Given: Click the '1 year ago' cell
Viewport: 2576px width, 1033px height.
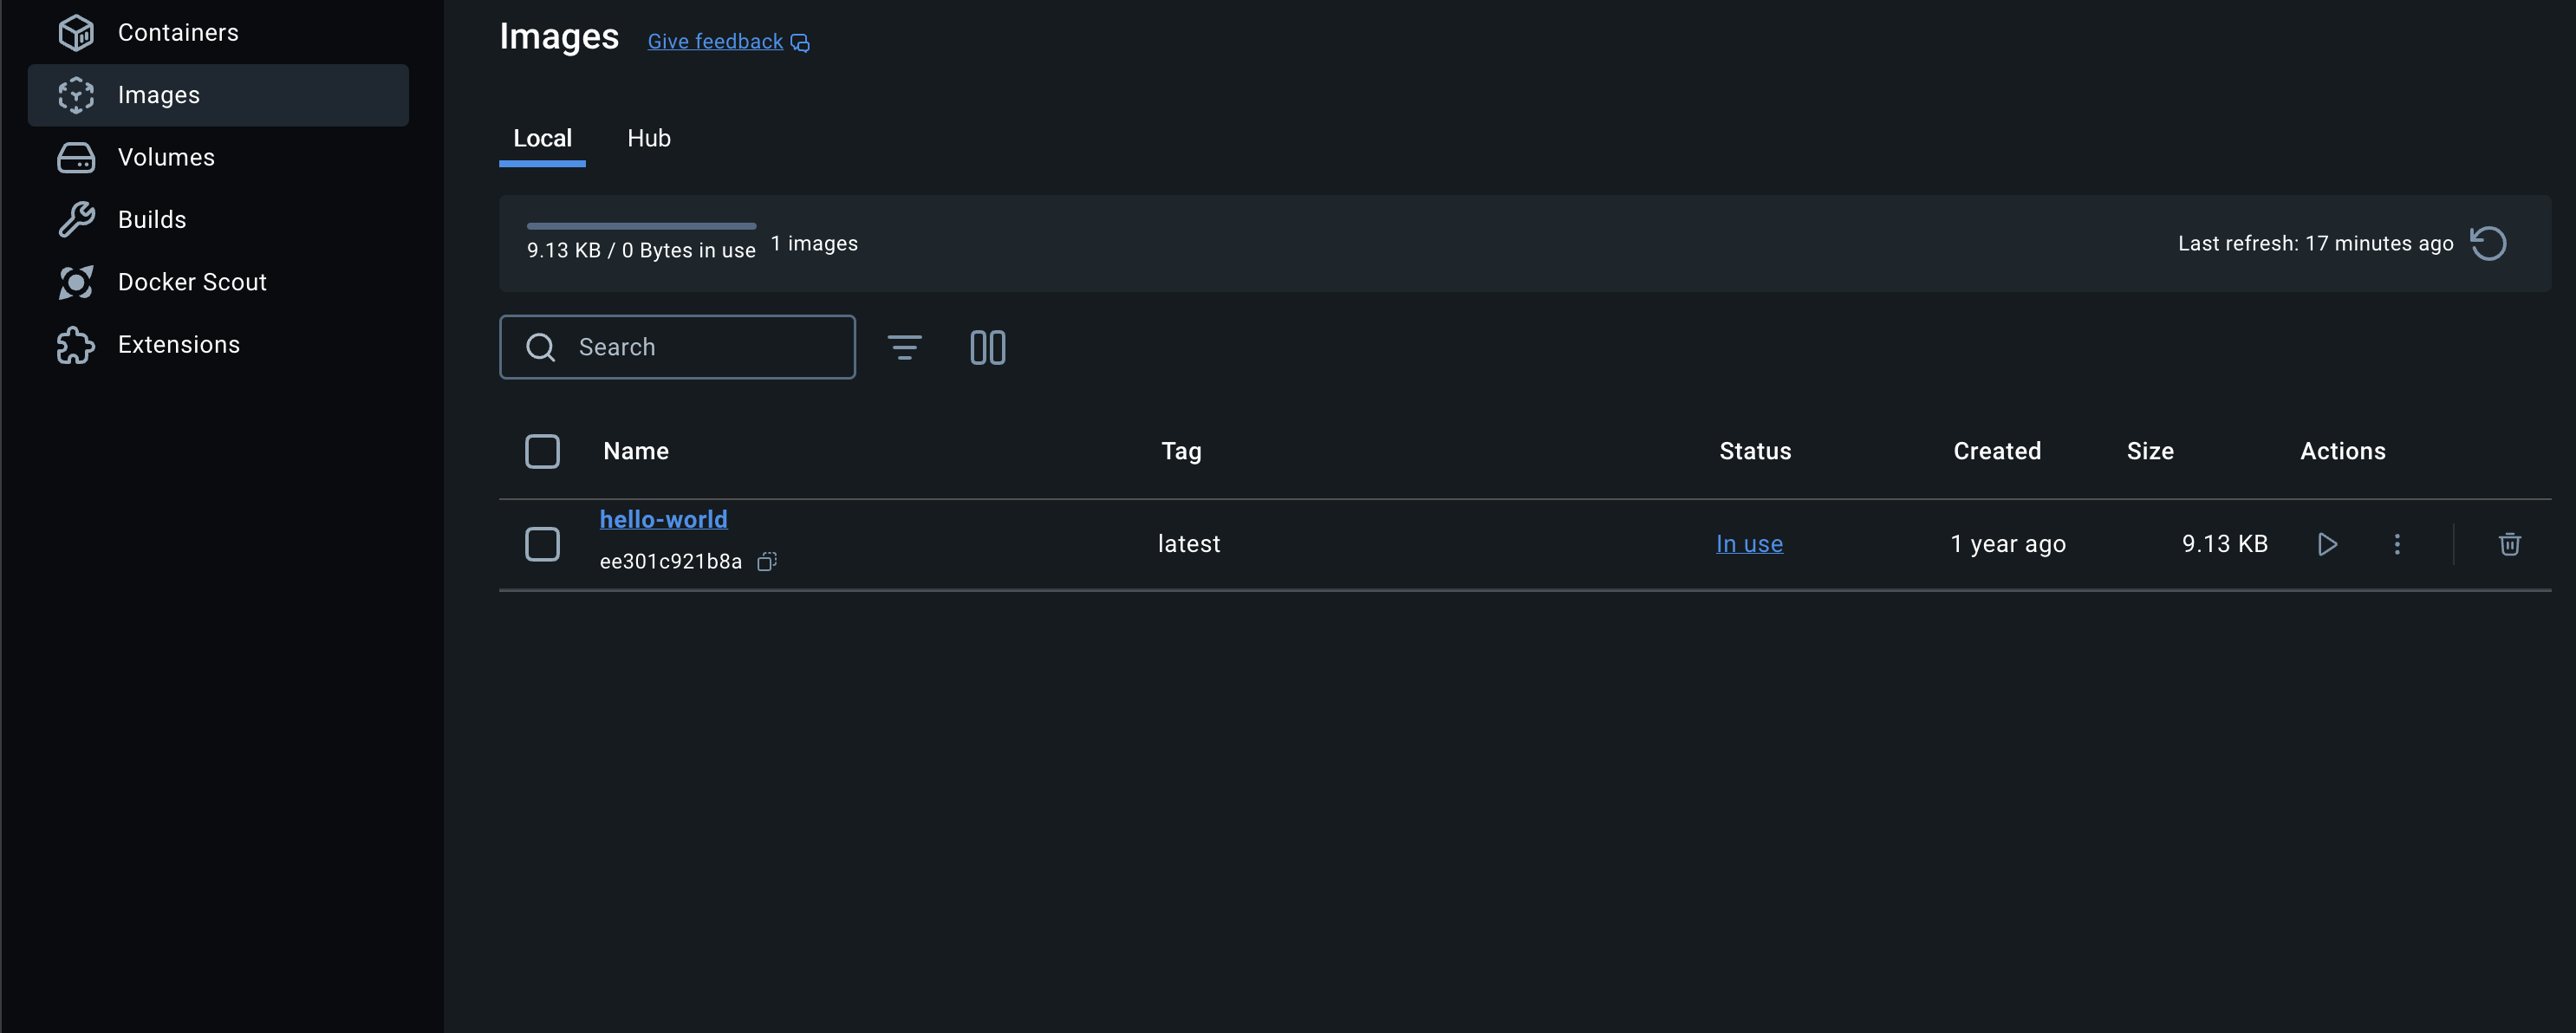Looking at the screenshot, I should 2008,544.
